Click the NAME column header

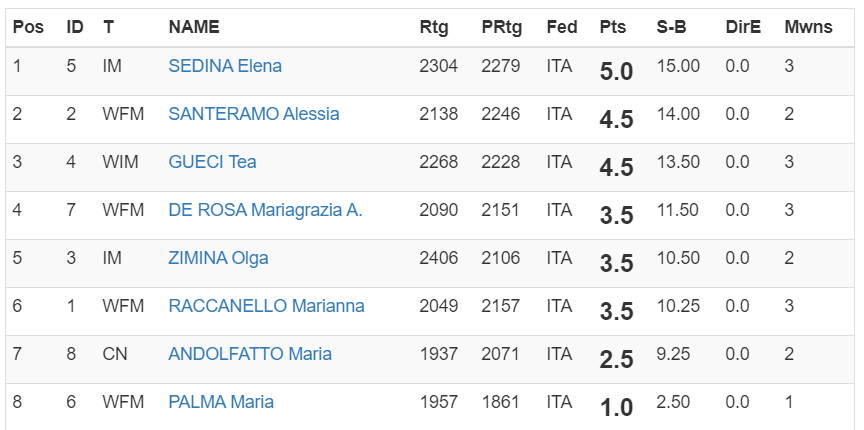194,27
